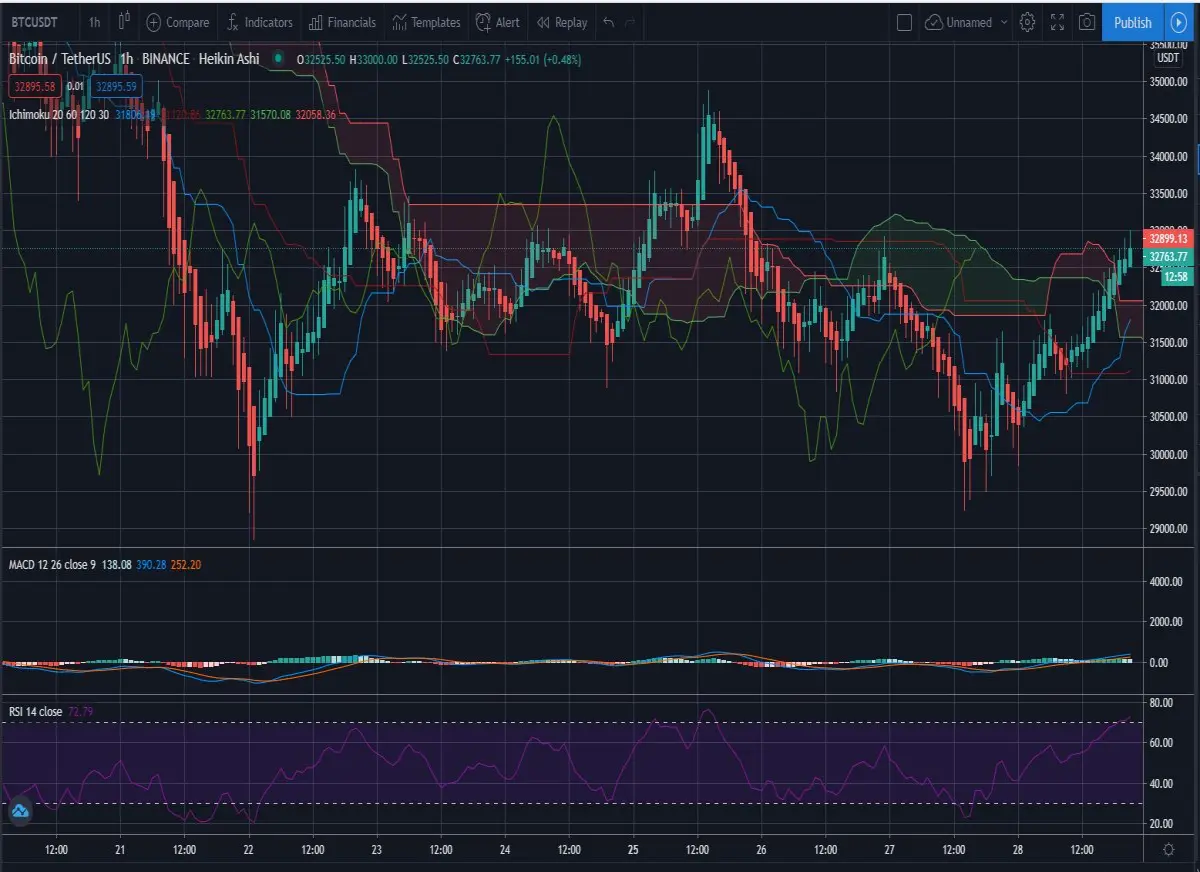Click the USDT currency label
This screenshot has width=1200, height=872.
pyautogui.click(x=1168, y=58)
